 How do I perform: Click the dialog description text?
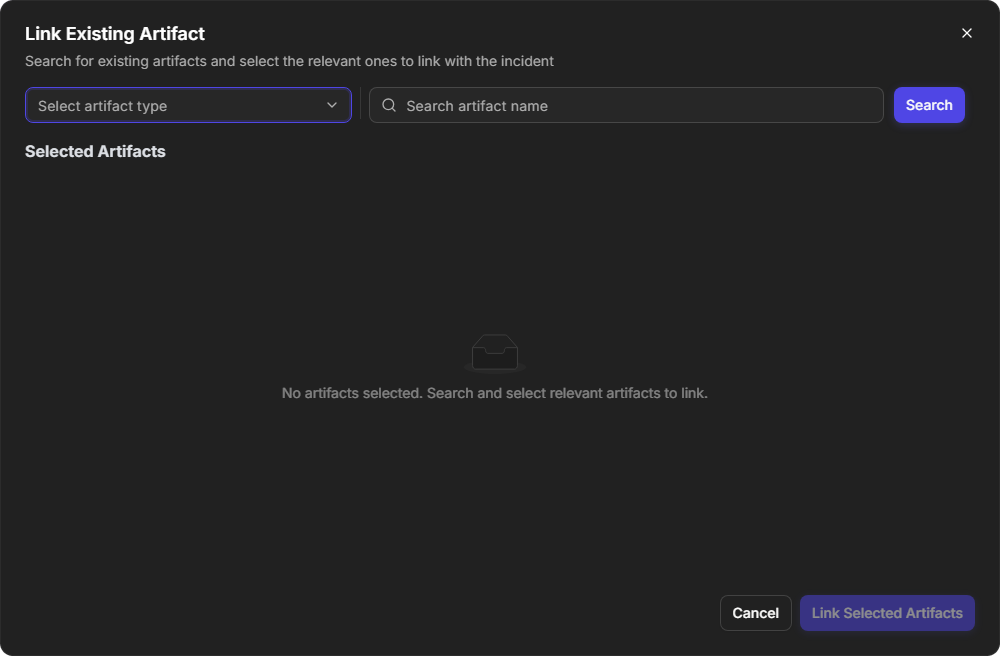tap(289, 61)
